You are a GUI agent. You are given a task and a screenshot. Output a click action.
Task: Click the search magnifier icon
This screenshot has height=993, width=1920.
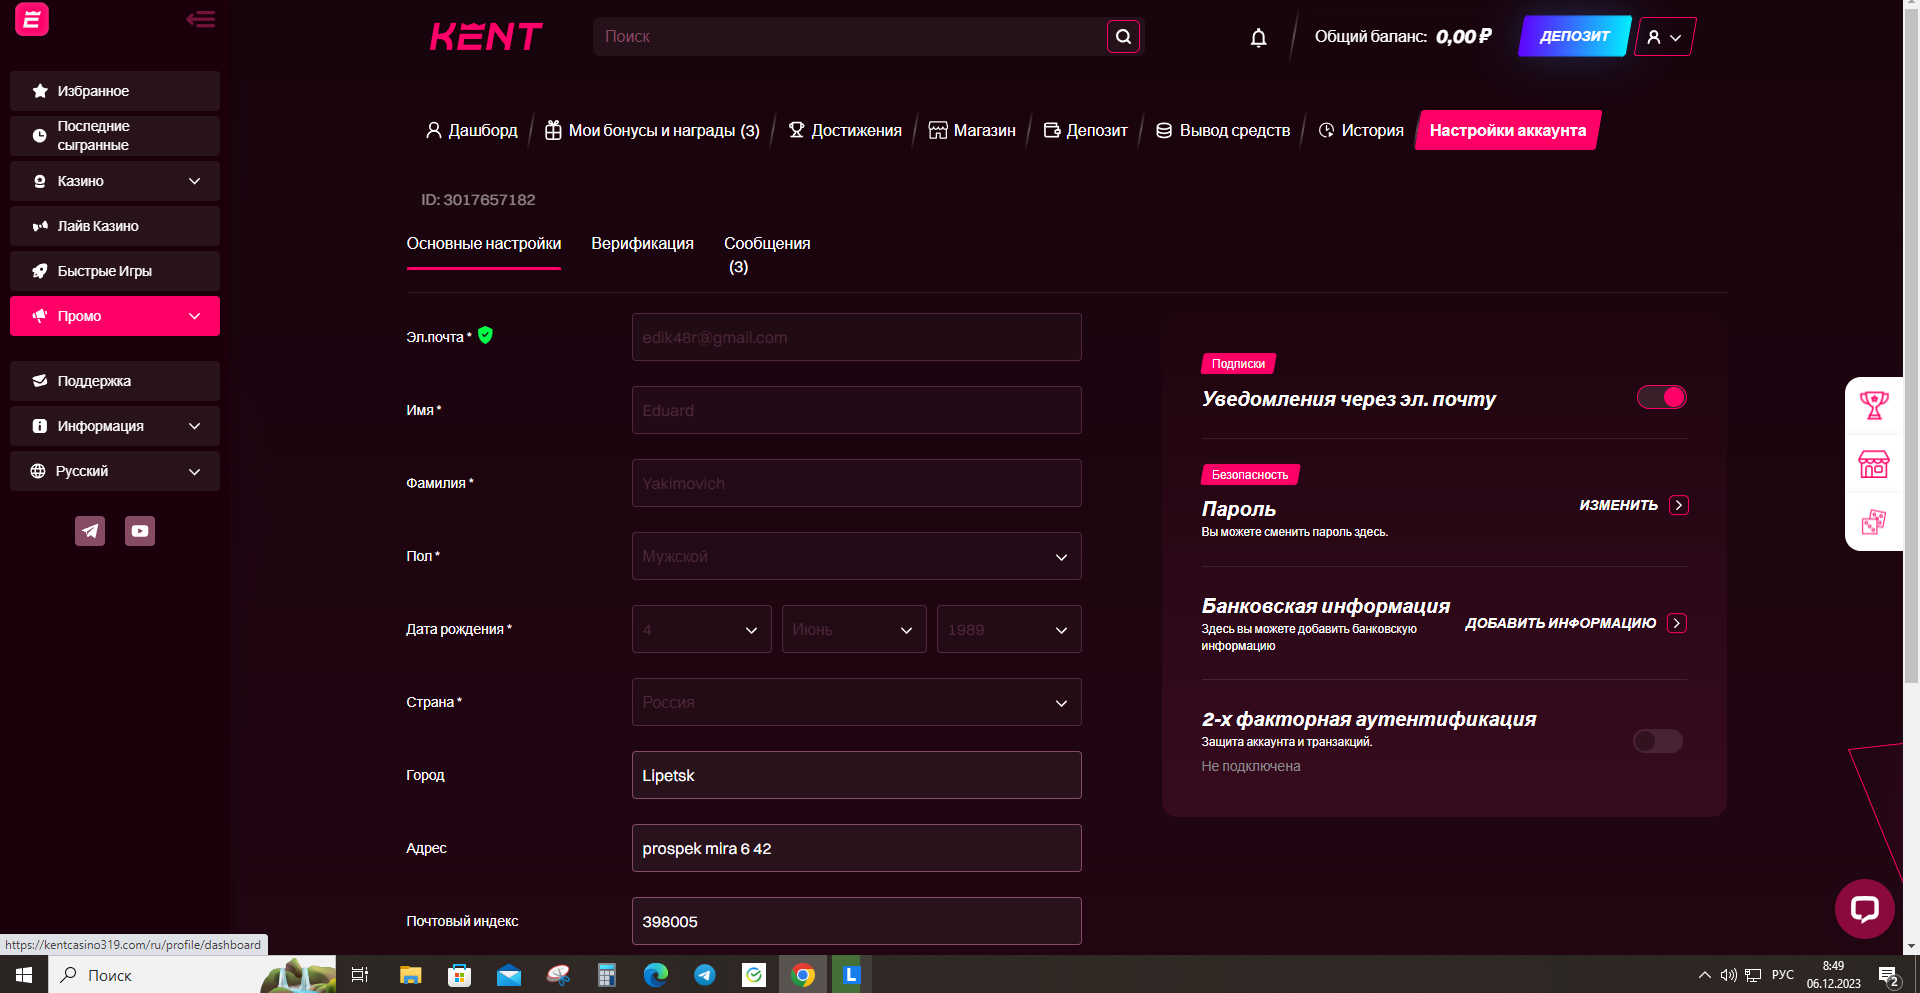1123,37
